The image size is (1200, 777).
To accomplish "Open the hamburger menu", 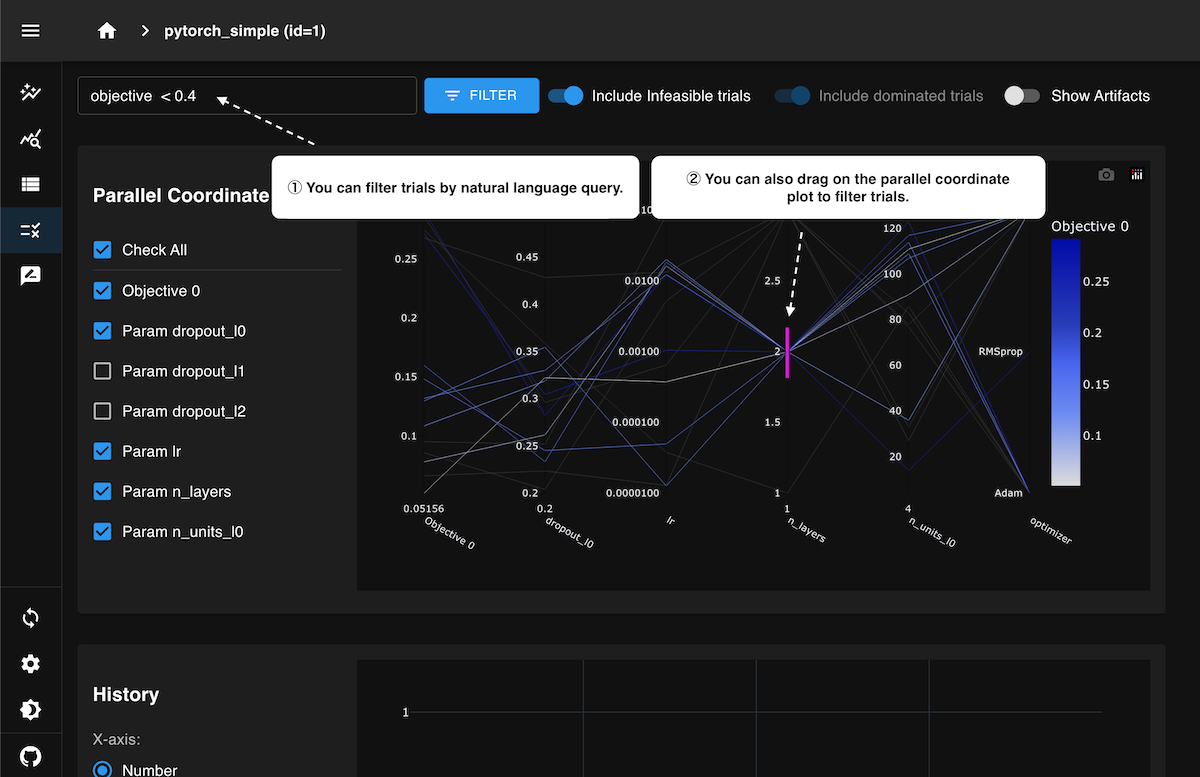I will coord(30,31).
